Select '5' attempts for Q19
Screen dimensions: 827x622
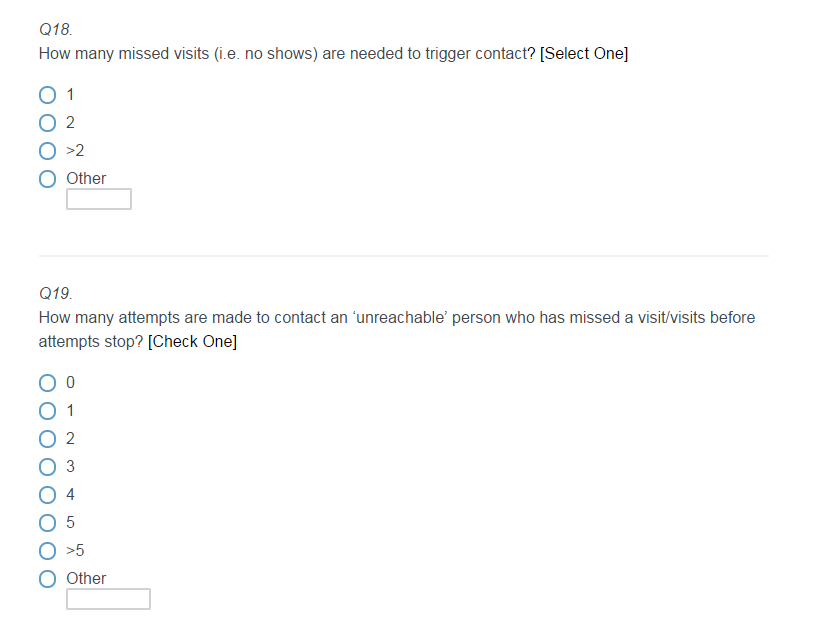click(x=48, y=522)
